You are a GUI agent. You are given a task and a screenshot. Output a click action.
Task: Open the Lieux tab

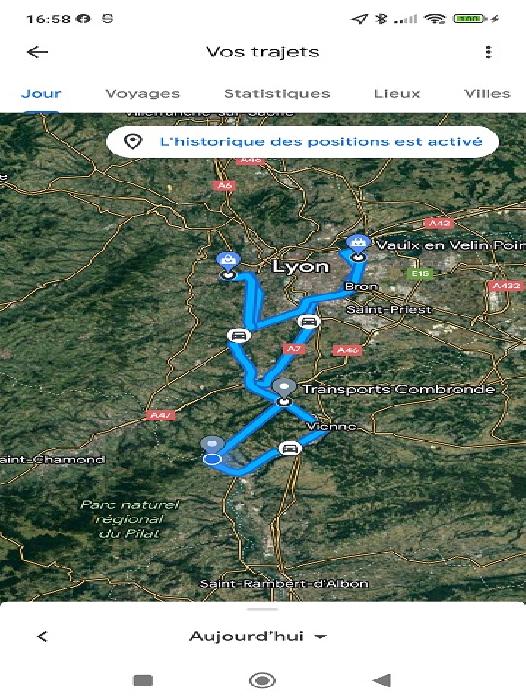pyautogui.click(x=397, y=94)
